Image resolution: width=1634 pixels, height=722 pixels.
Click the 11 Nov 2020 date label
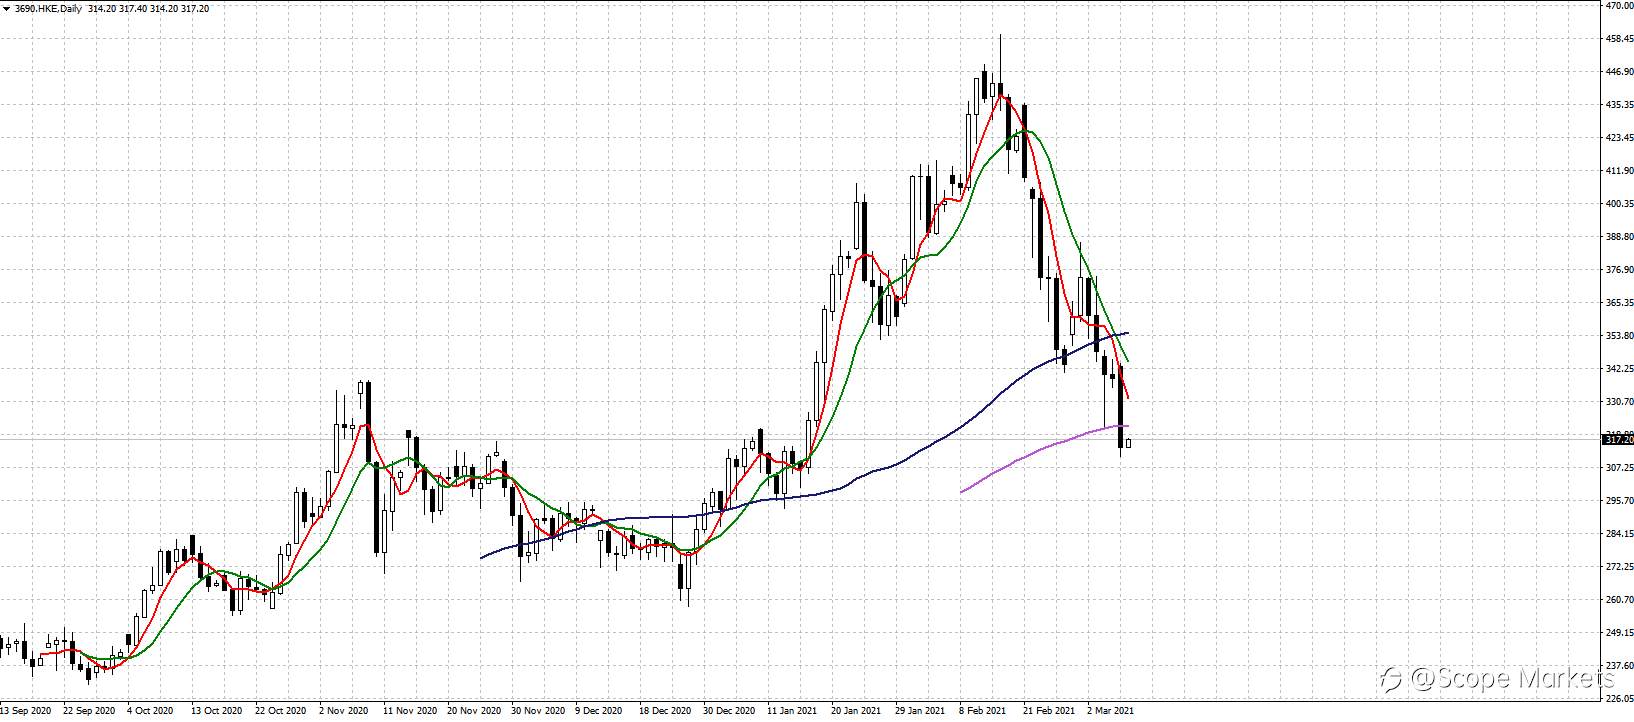click(x=409, y=712)
